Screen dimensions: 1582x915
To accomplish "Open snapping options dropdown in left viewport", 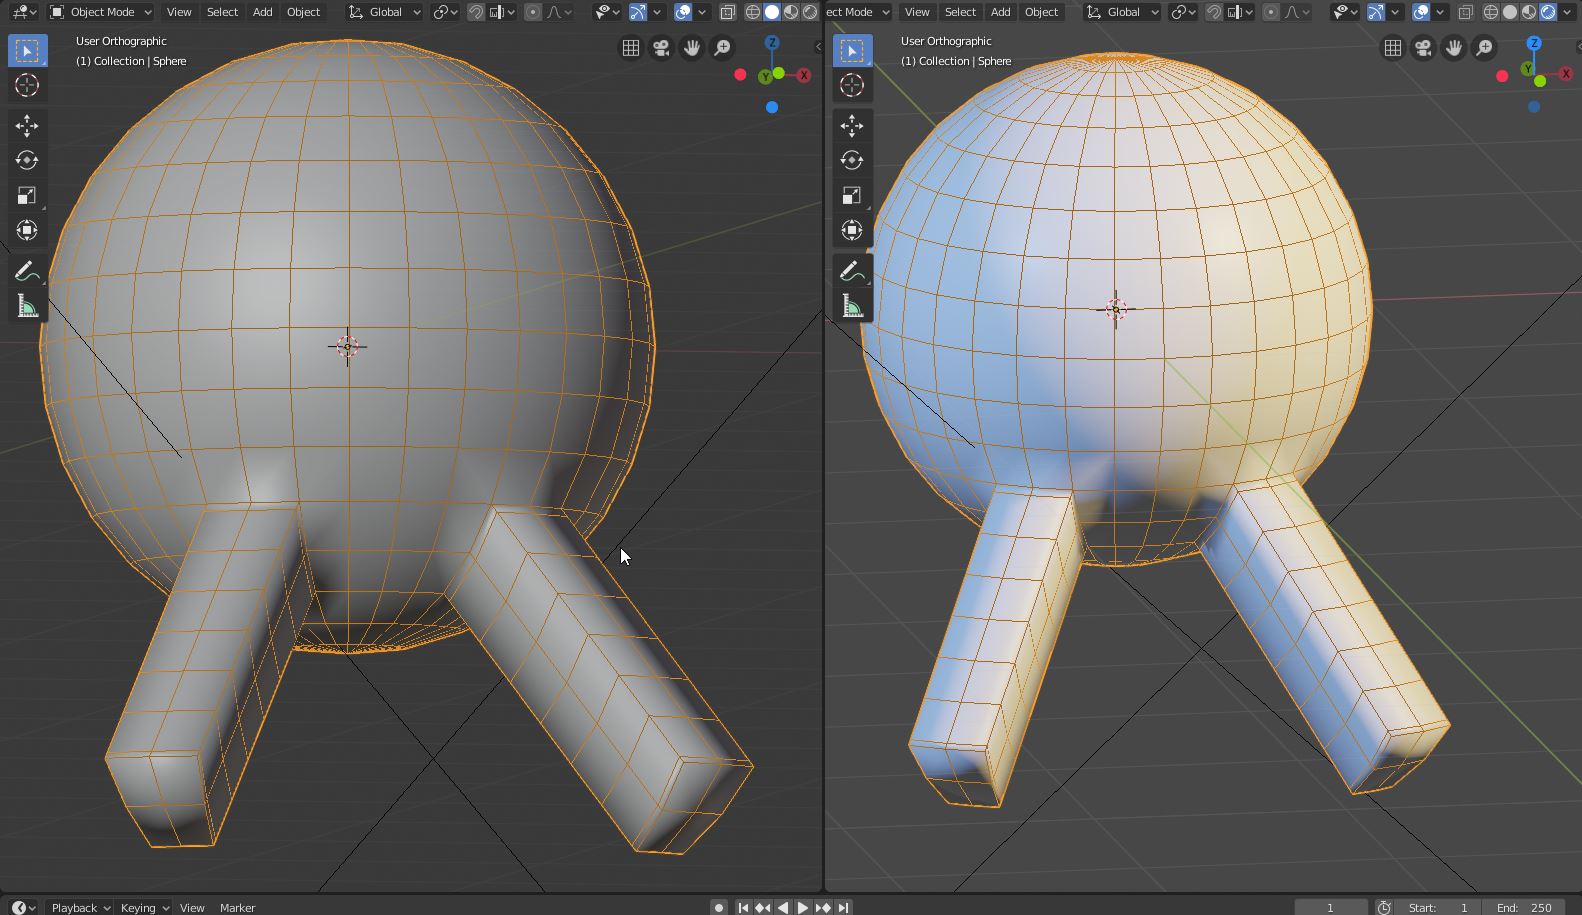I will tap(503, 12).
